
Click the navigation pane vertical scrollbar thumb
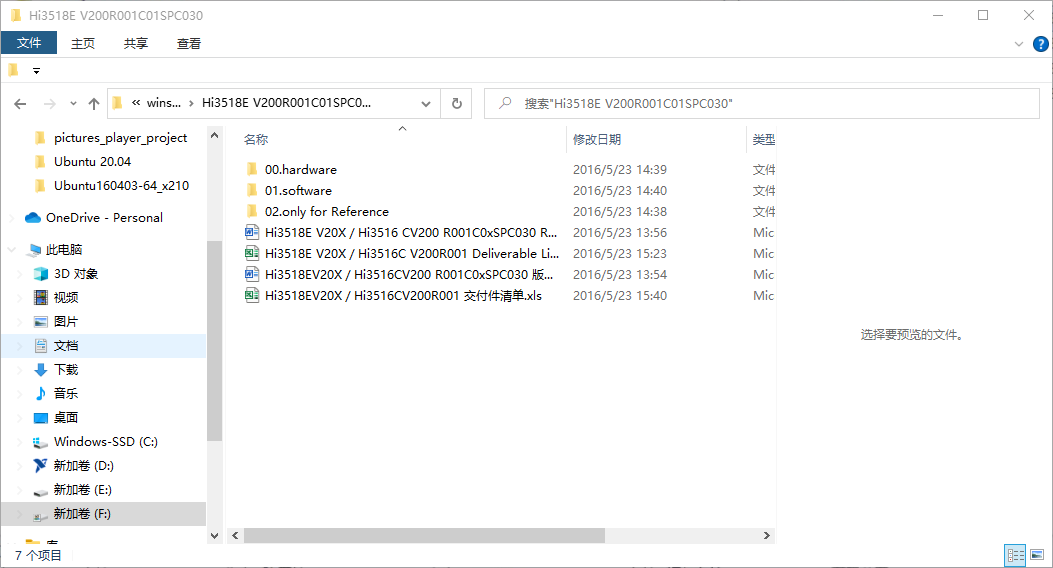pos(214,340)
